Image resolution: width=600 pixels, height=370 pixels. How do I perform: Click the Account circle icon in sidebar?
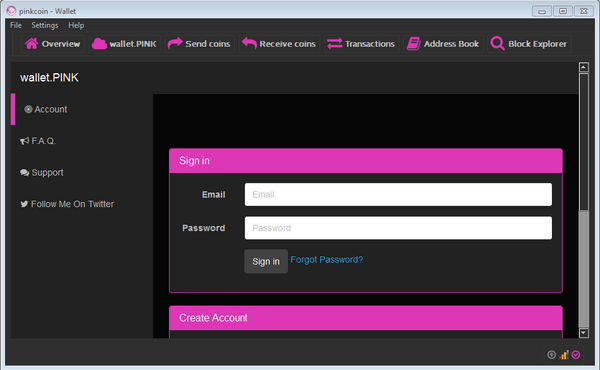pos(28,109)
